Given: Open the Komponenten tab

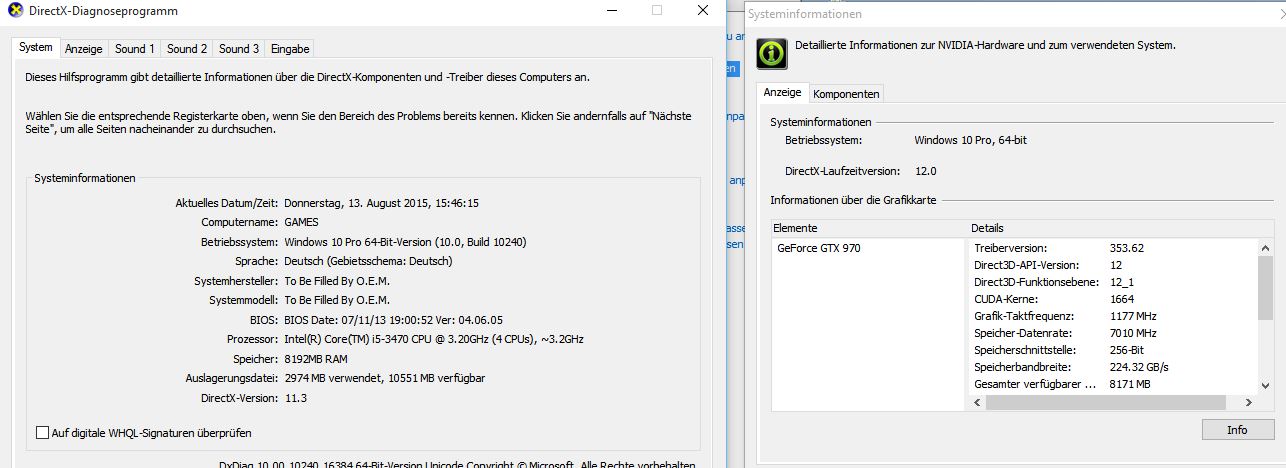Looking at the screenshot, I should [847, 94].
